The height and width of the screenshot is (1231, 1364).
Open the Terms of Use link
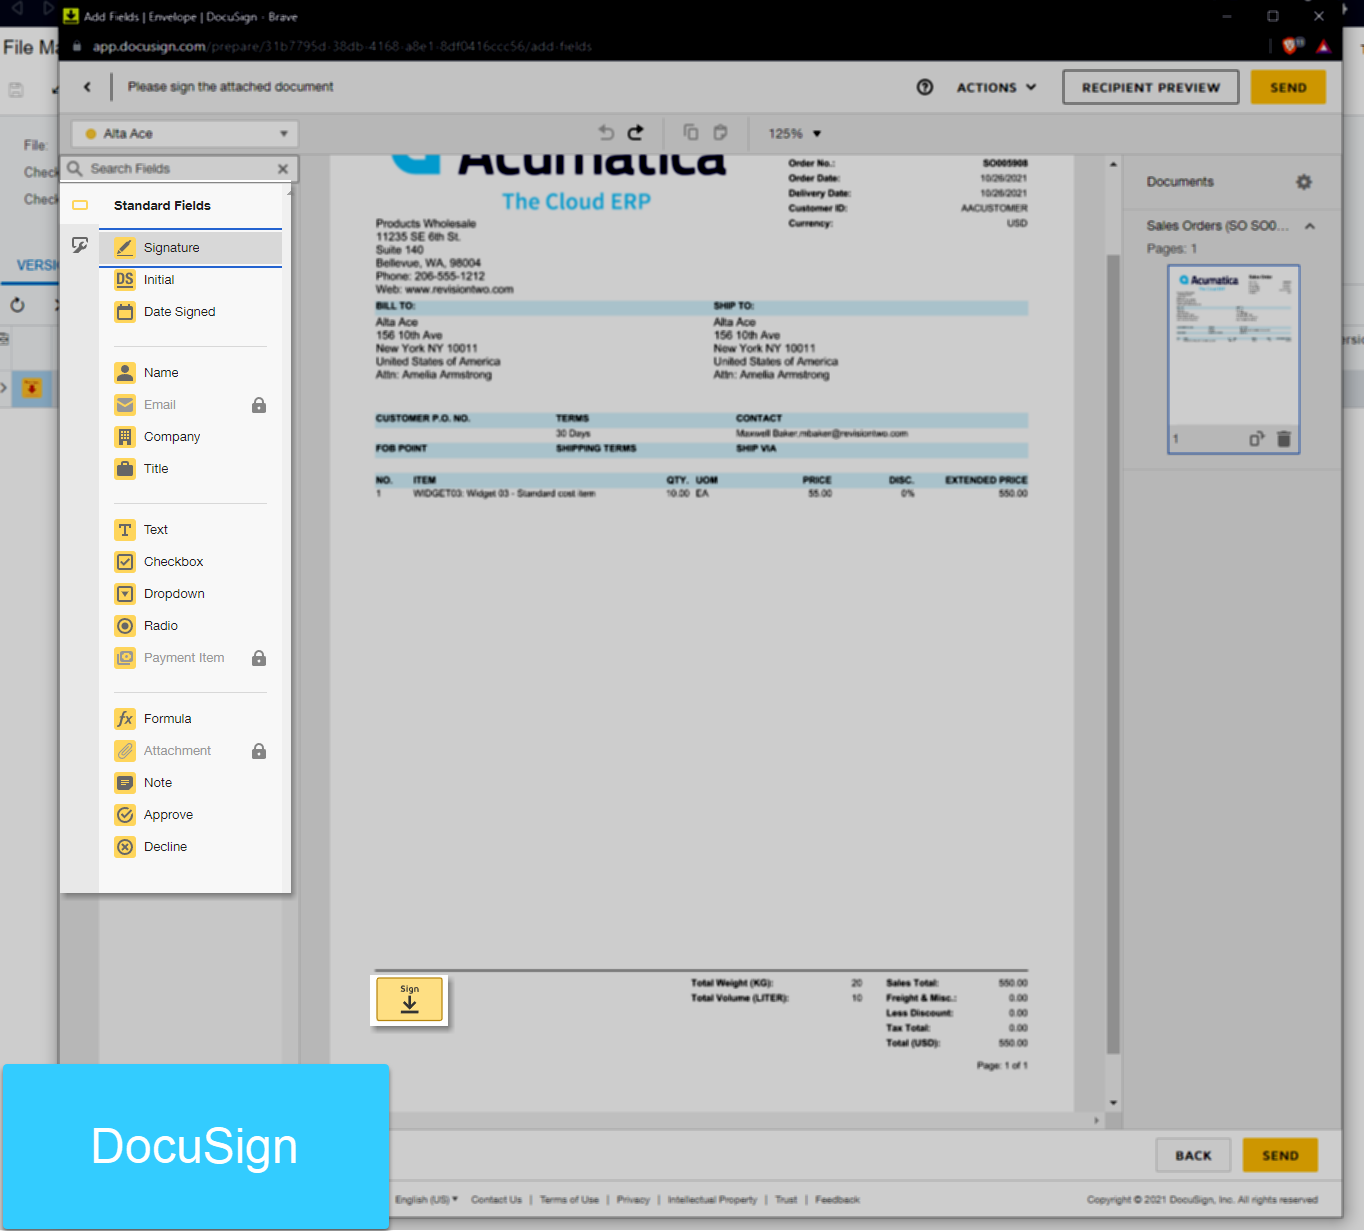pyautogui.click(x=569, y=1199)
